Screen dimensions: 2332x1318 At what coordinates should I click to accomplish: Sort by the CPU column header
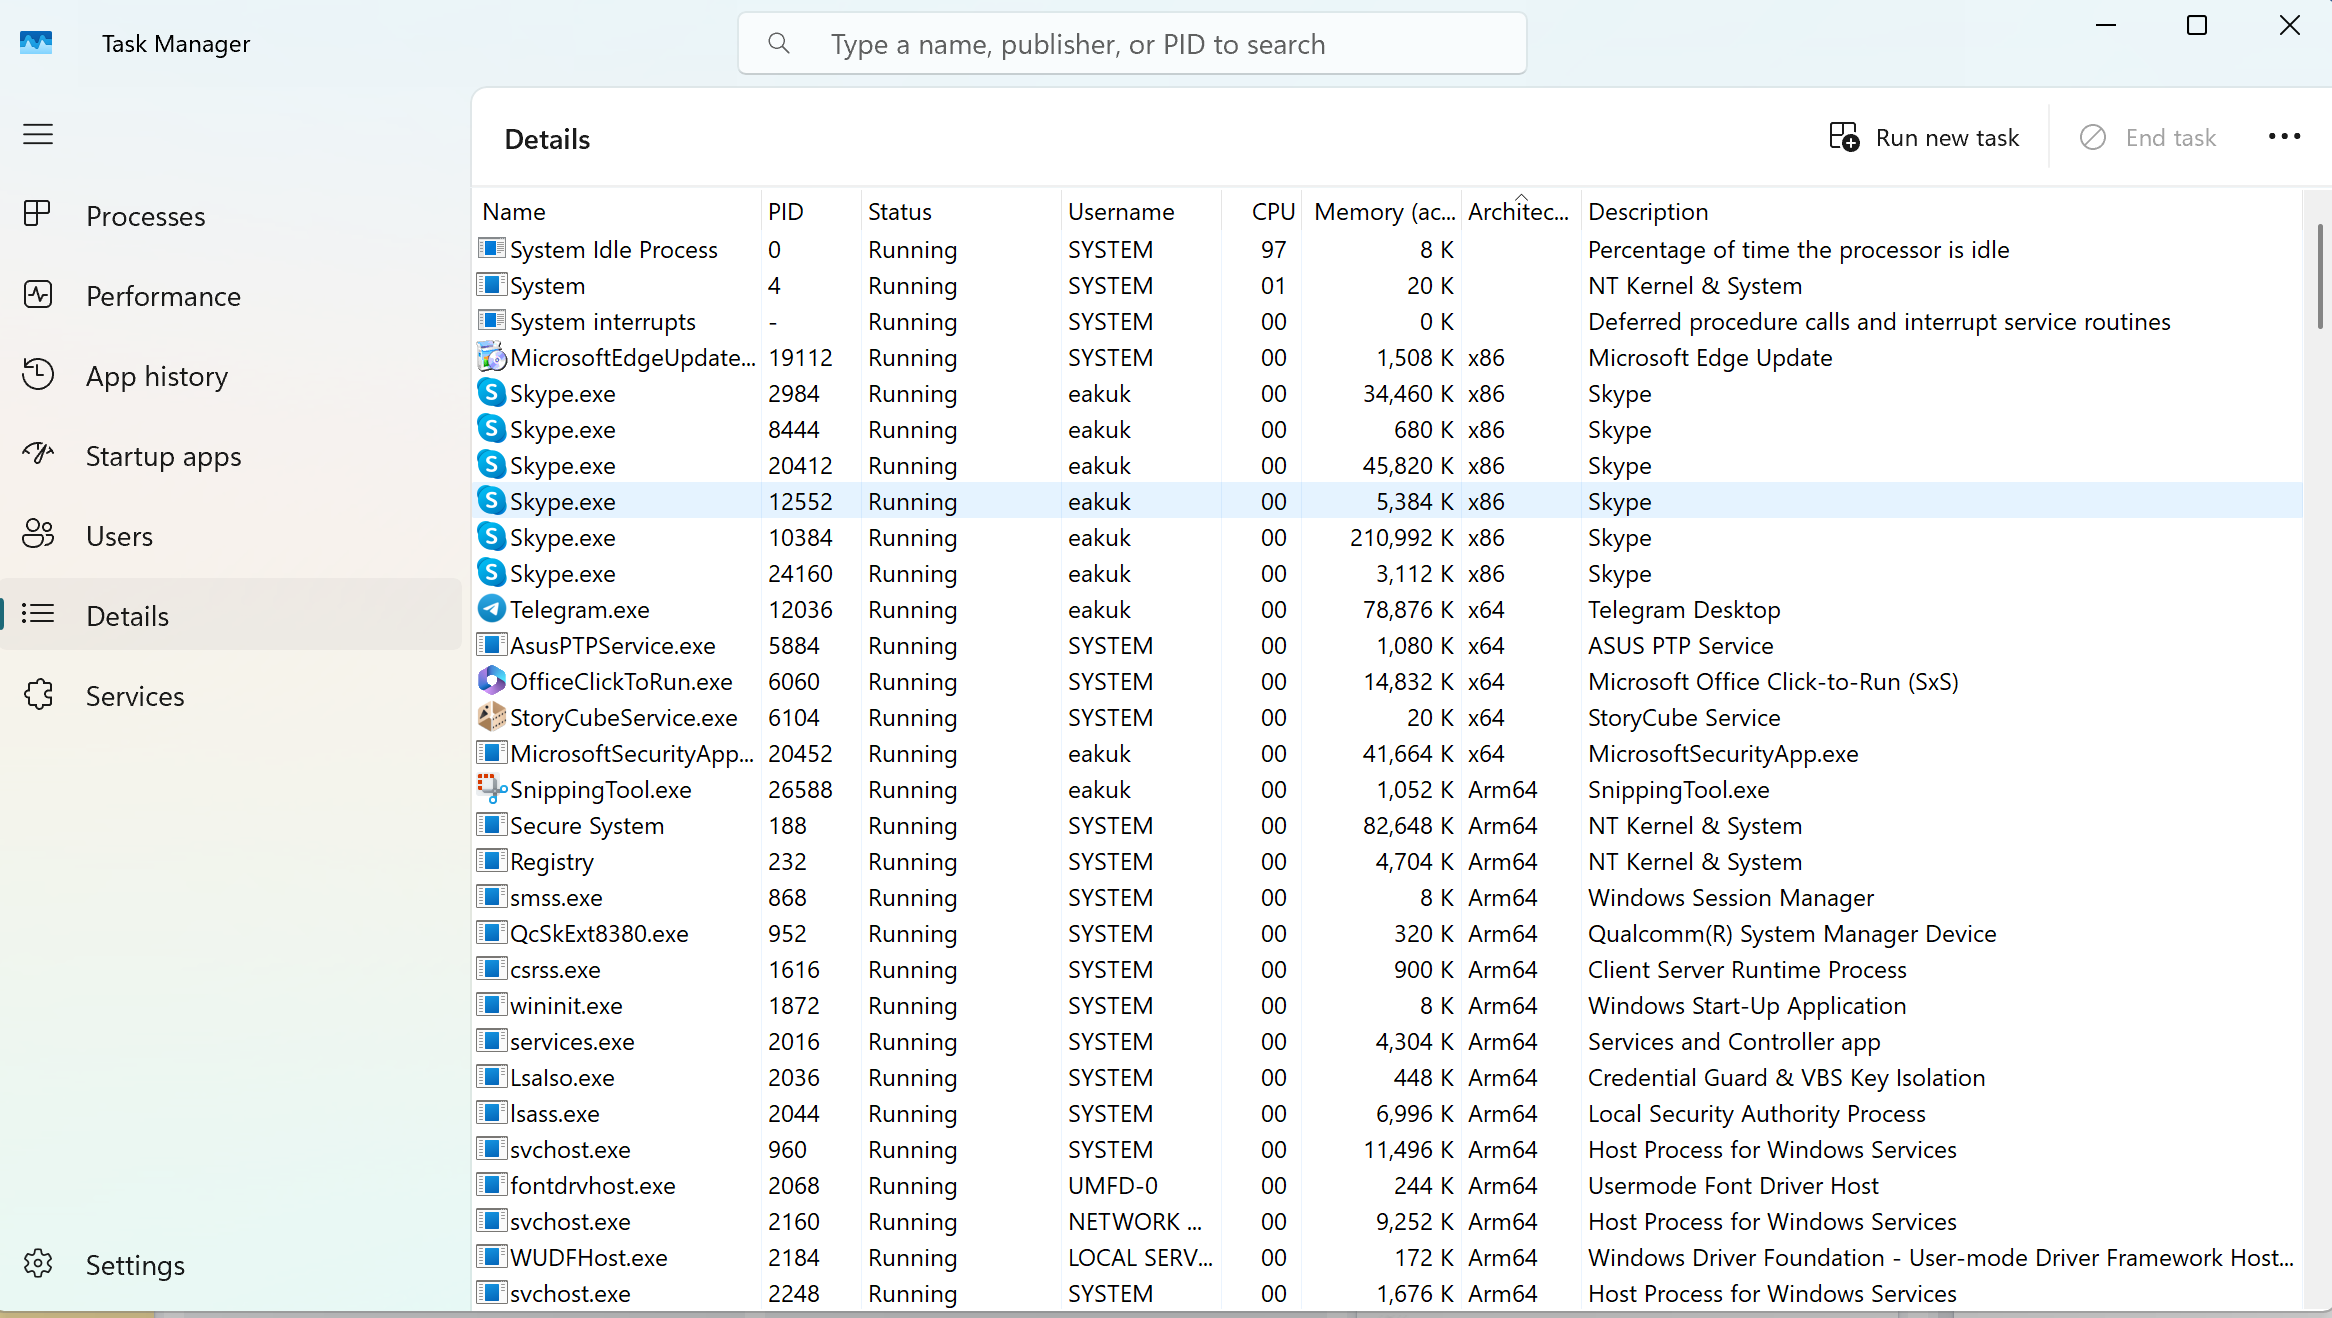pos(1261,211)
